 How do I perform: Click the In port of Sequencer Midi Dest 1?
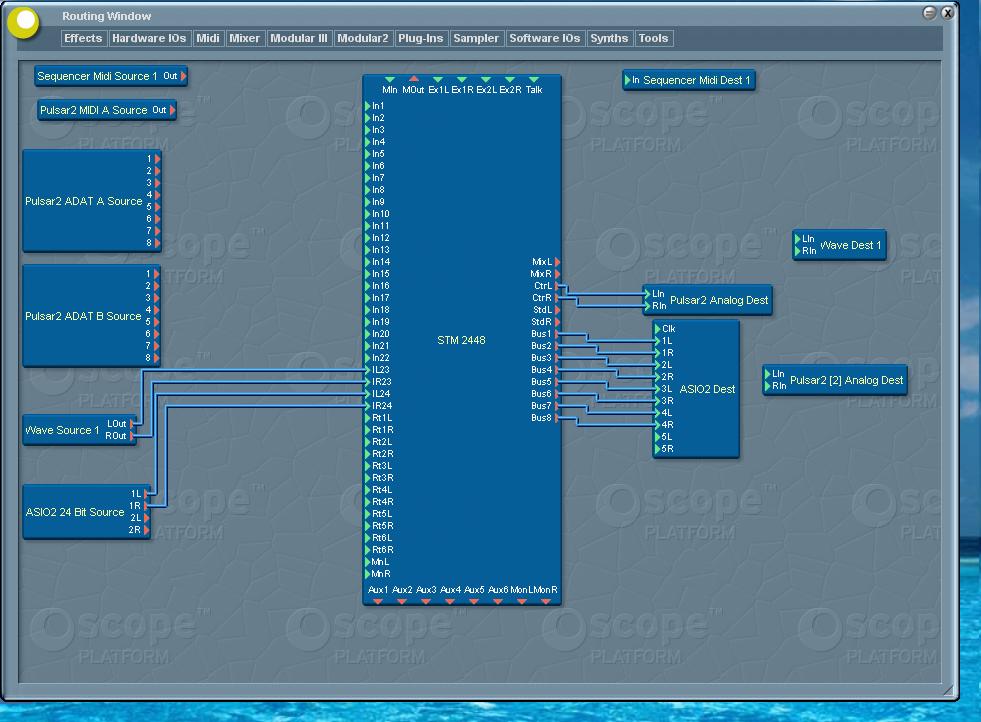(x=628, y=80)
